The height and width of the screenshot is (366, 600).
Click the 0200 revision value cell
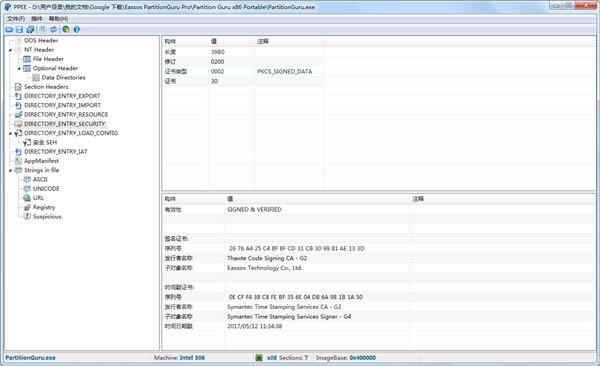(217, 62)
